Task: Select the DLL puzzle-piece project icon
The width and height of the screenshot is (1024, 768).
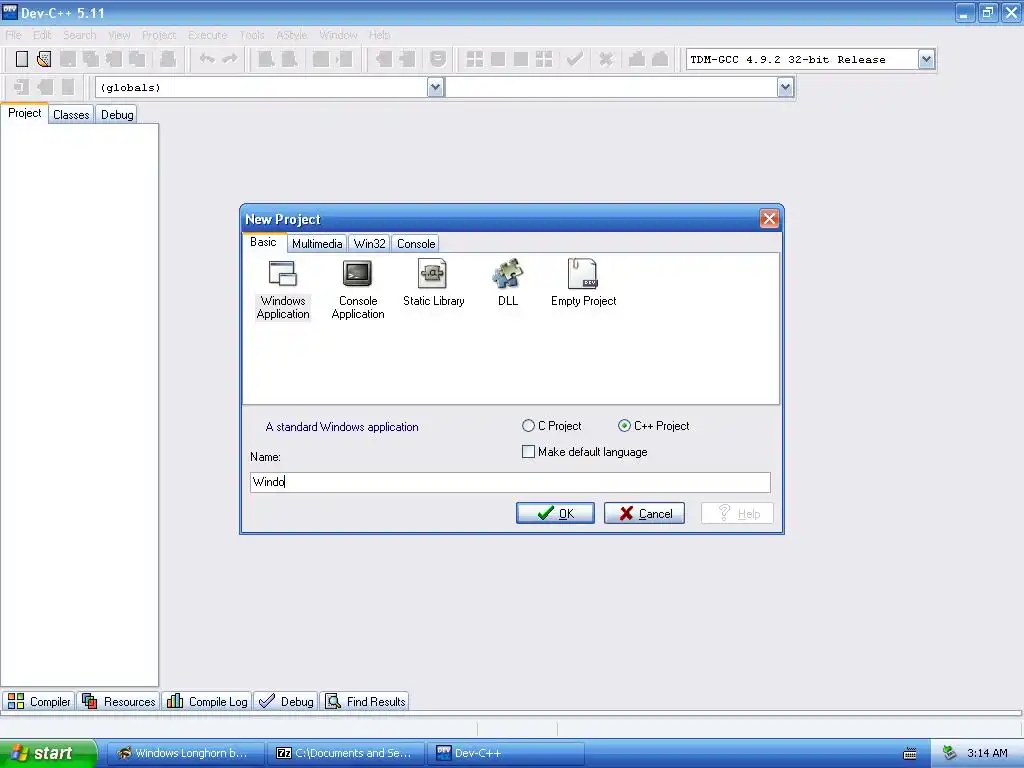Action: (x=507, y=283)
